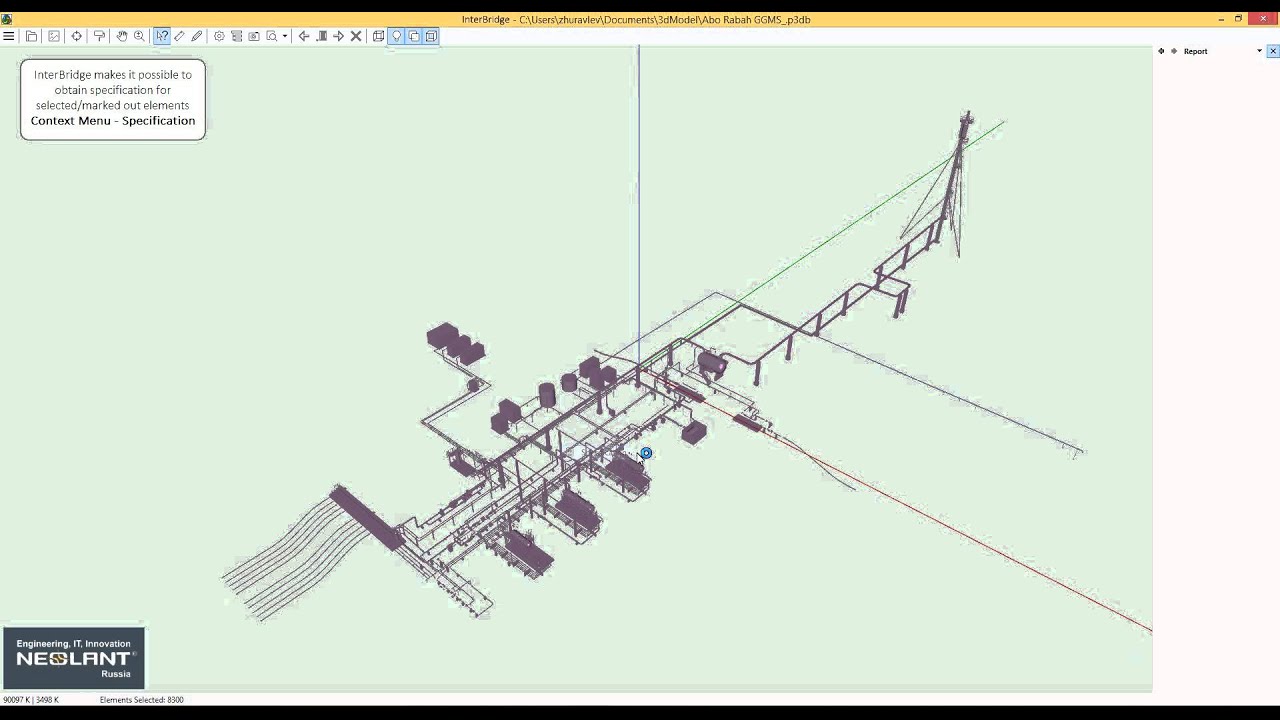Click the image snapshot toolbar icon
The height and width of the screenshot is (720, 1280).
pyautogui.click(x=54, y=36)
